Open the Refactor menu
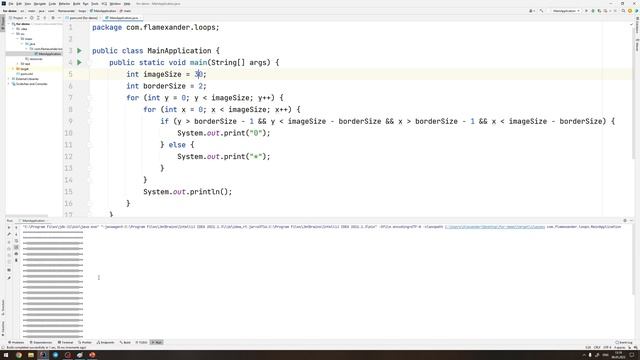 (x=64, y=4)
